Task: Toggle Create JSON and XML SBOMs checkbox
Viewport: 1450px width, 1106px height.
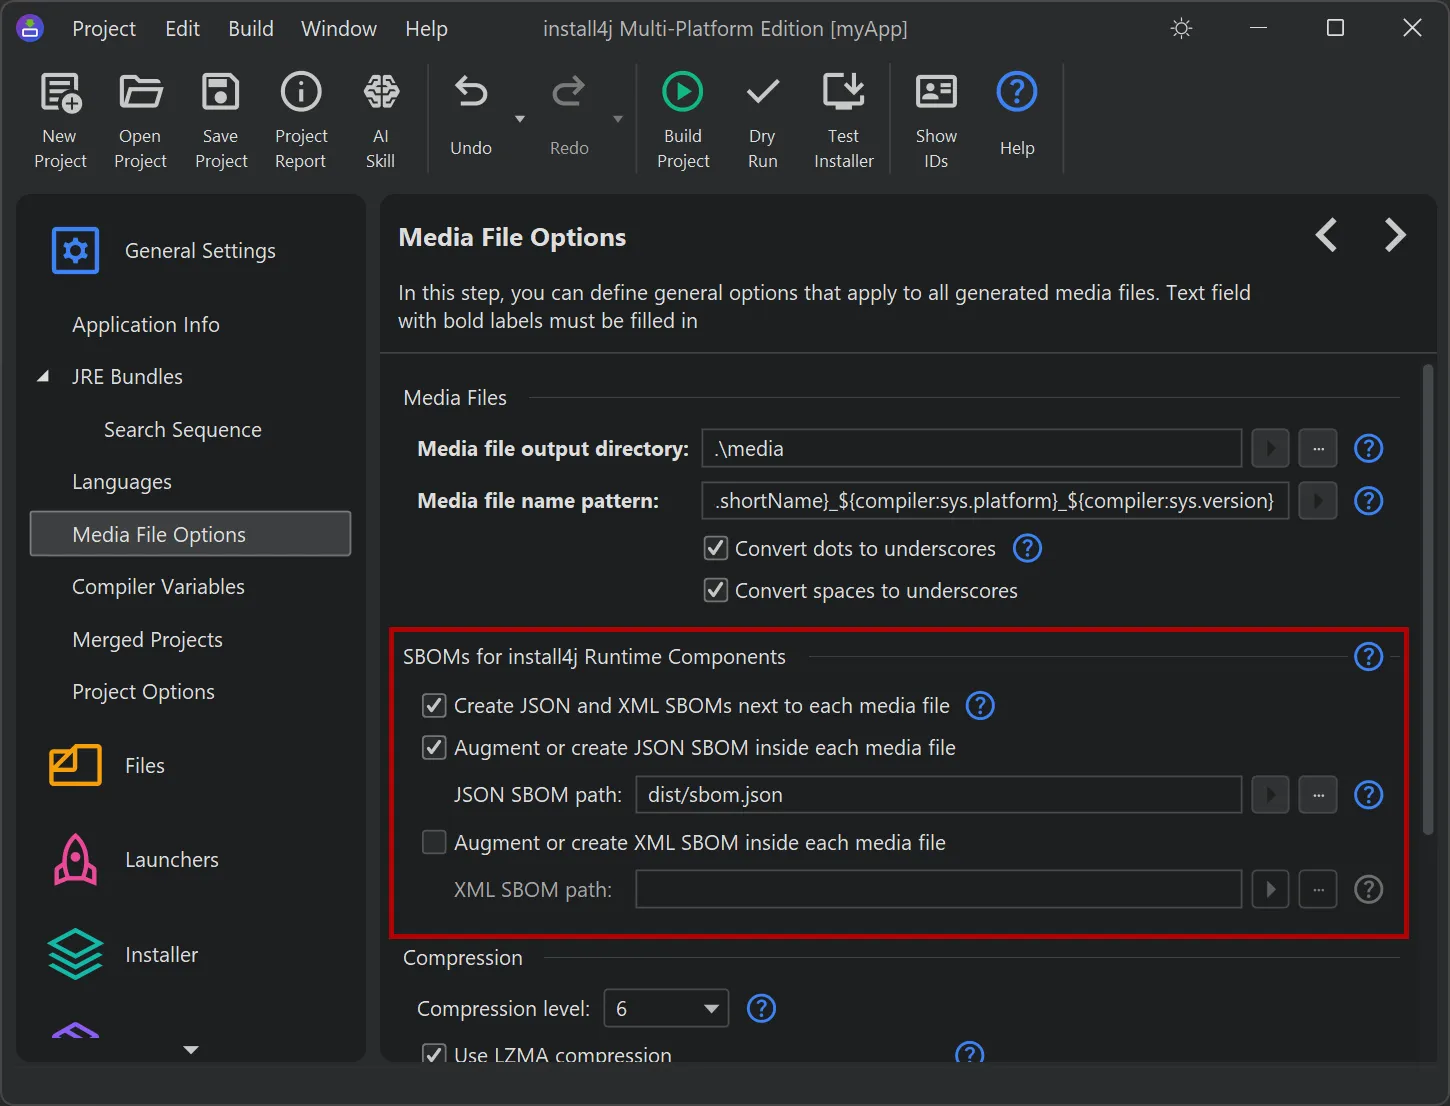Action: click(434, 705)
